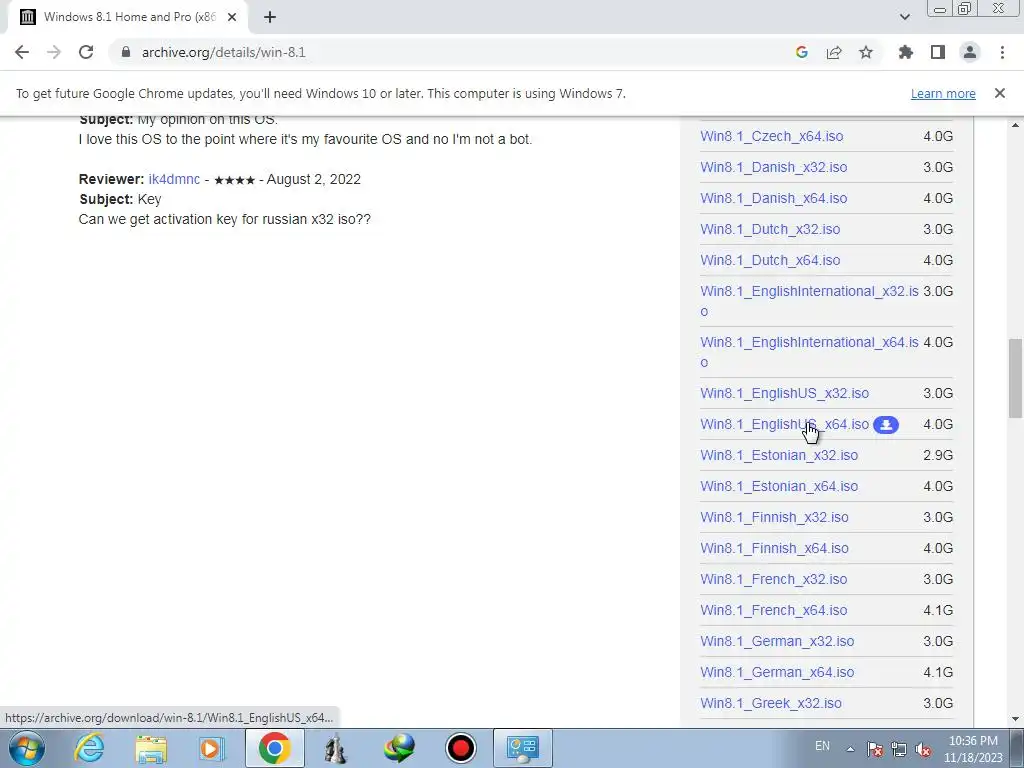The image size is (1024, 768).
Task: Download Win8.1_Czech_x64.iso
Action: pos(771,136)
